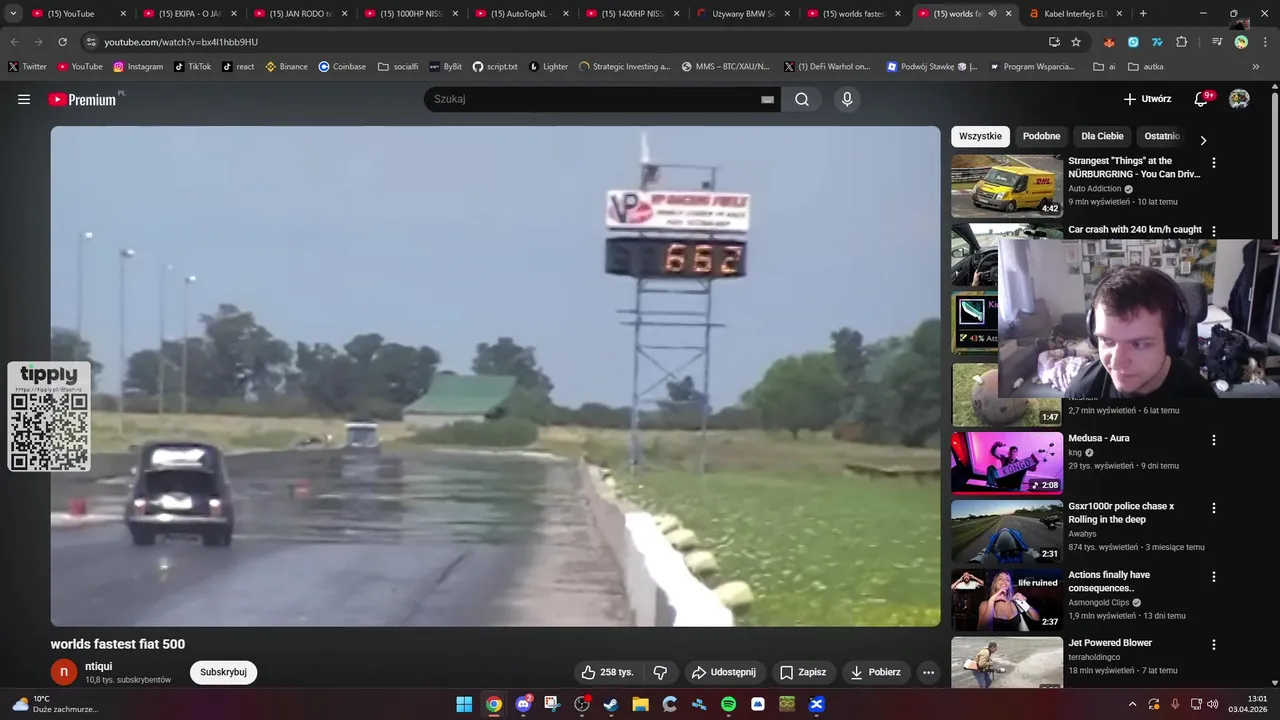Dislike the video with thumbs-down

(660, 672)
